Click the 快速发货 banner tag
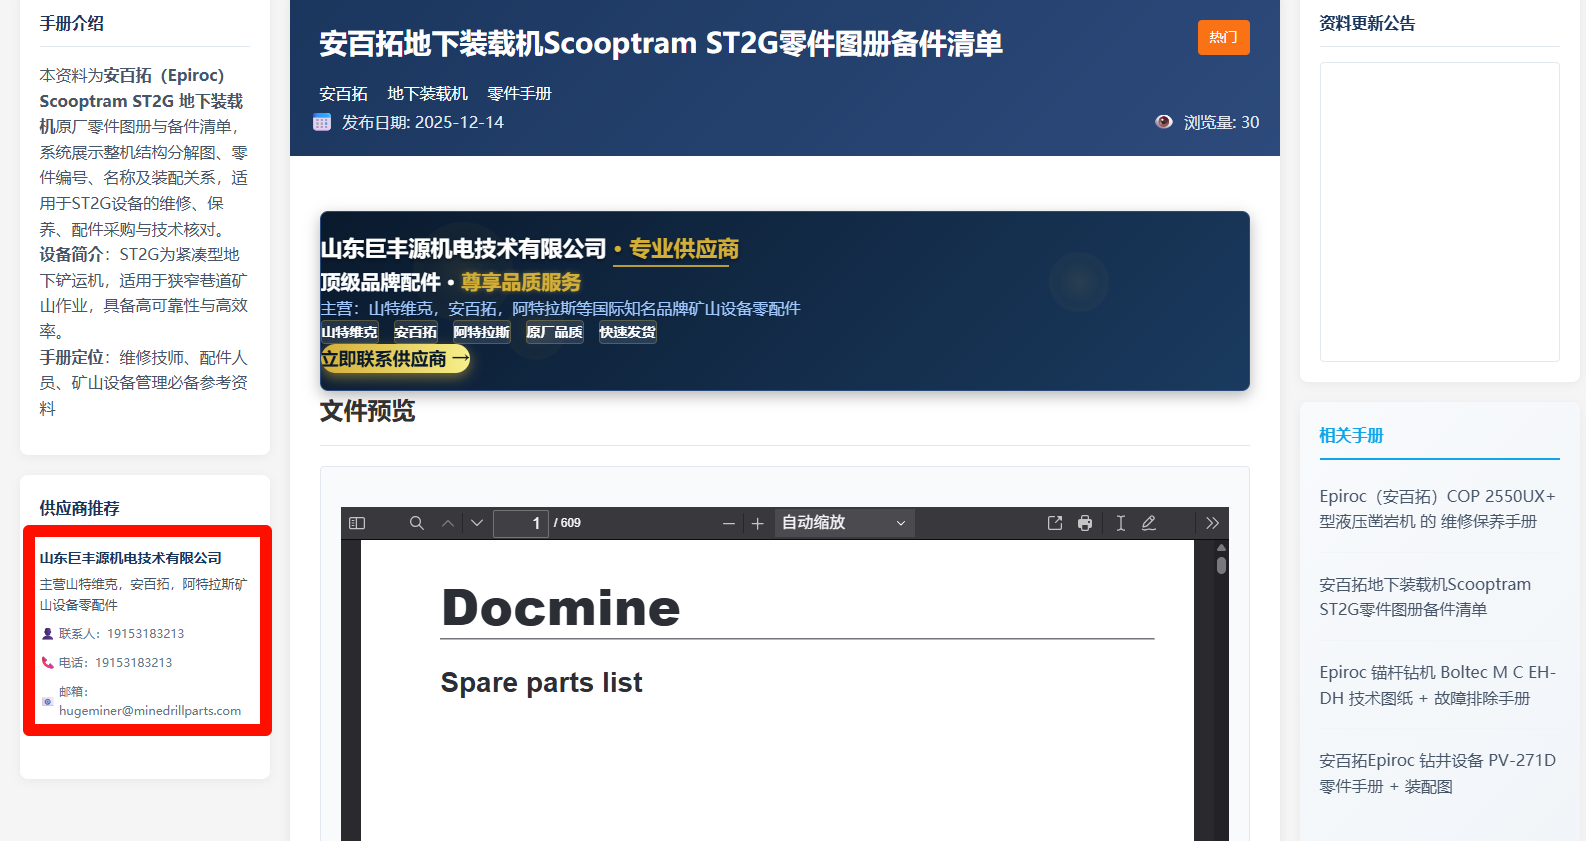The height and width of the screenshot is (841, 1586). point(627,332)
